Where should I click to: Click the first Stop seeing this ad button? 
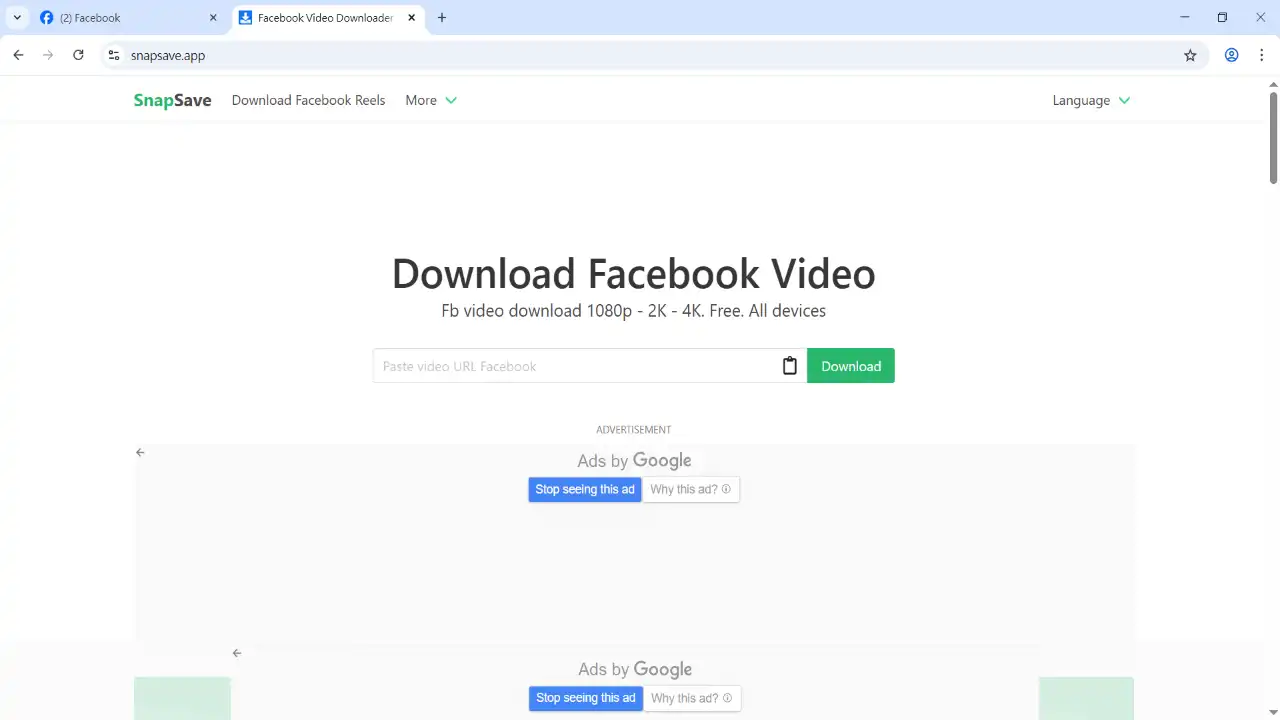584,490
